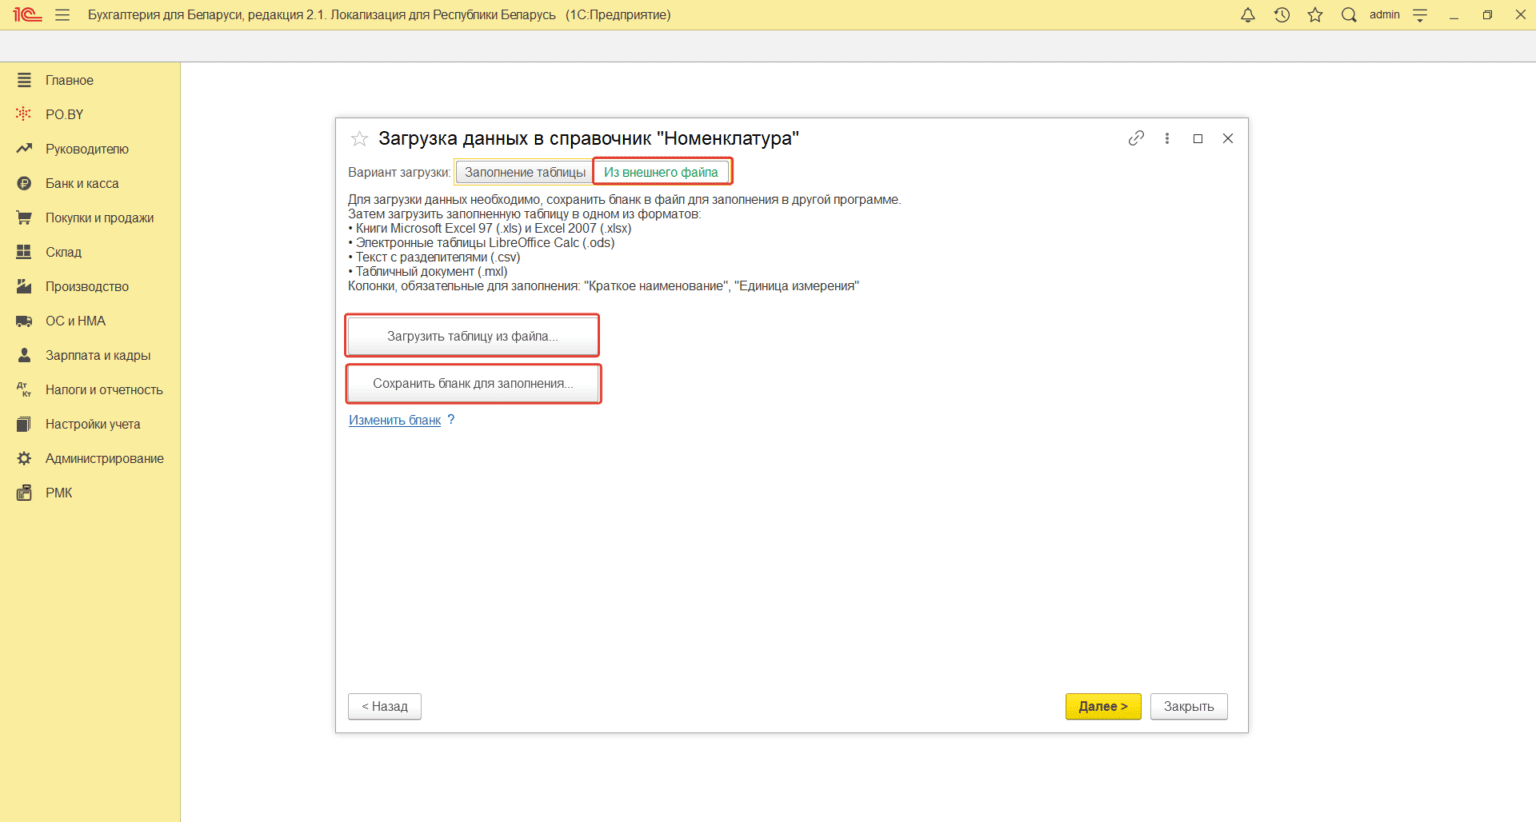Open the Руководителю section
Viewport: 1536px width, 822px height.
coord(87,149)
